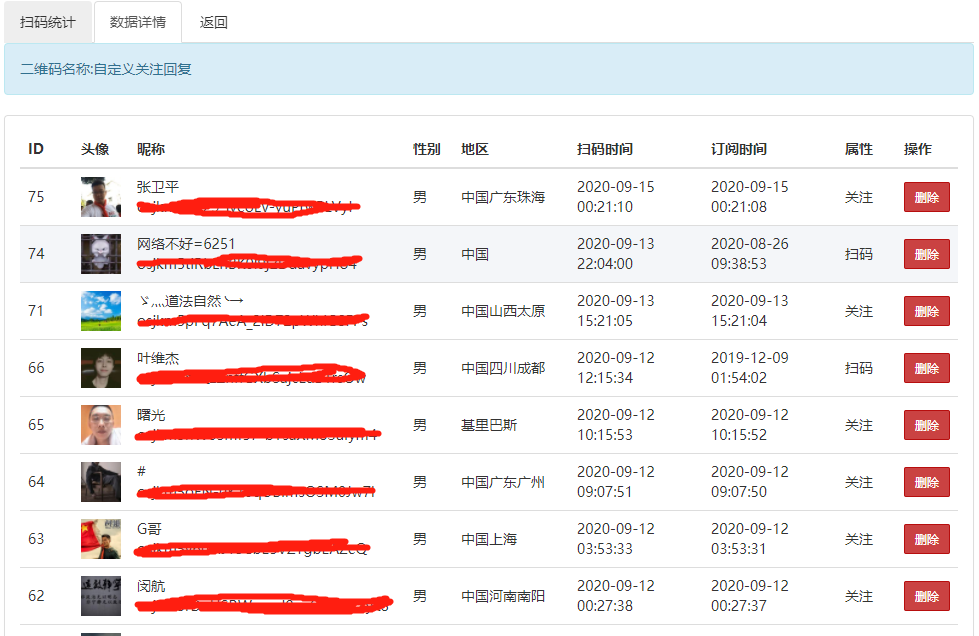This screenshot has height=636, width=979.
Task: Delete row with ID 64
Action: tap(927, 482)
